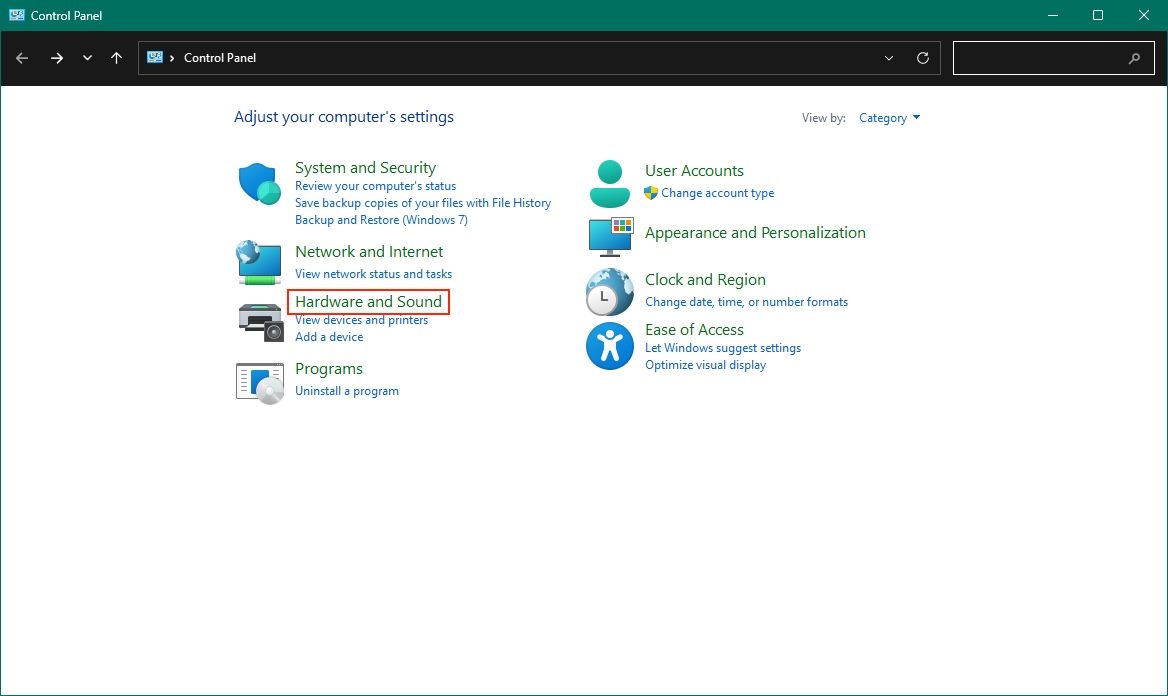Click the System and Security shield icon
The height and width of the screenshot is (696, 1168).
click(260, 185)
